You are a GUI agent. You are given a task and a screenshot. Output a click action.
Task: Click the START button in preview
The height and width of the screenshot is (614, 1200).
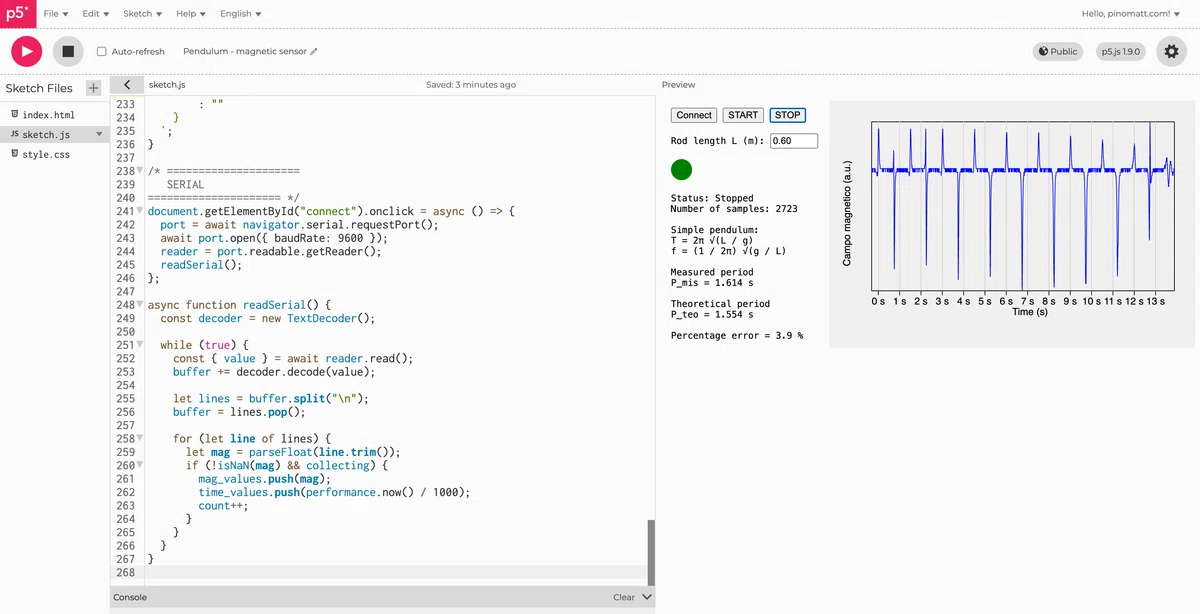tap(743, 115)
